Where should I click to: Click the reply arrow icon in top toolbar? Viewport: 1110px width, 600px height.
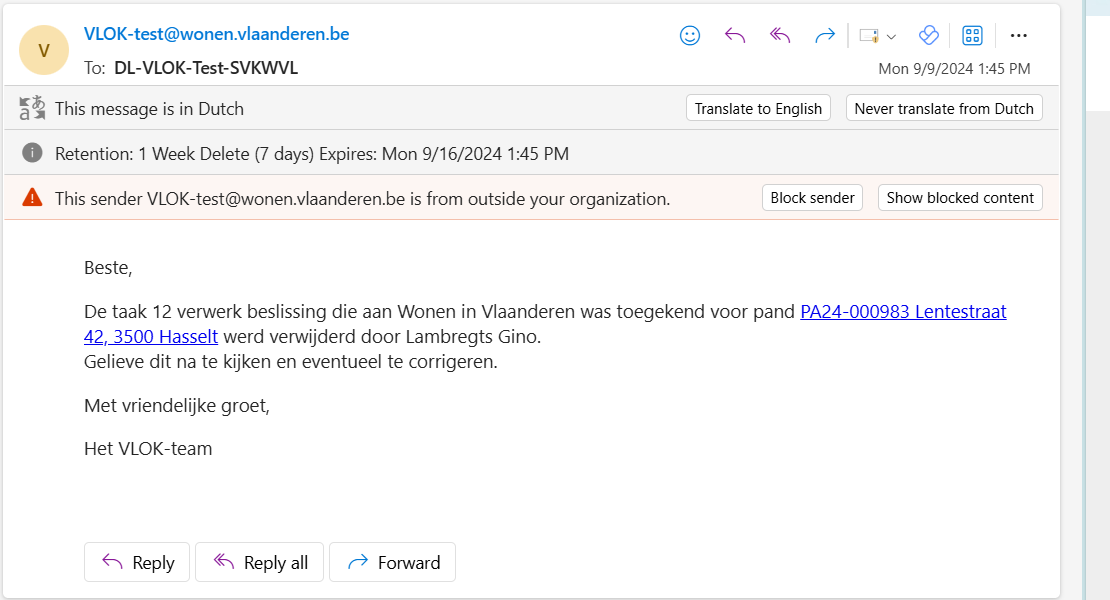click(x=735, y=36)
